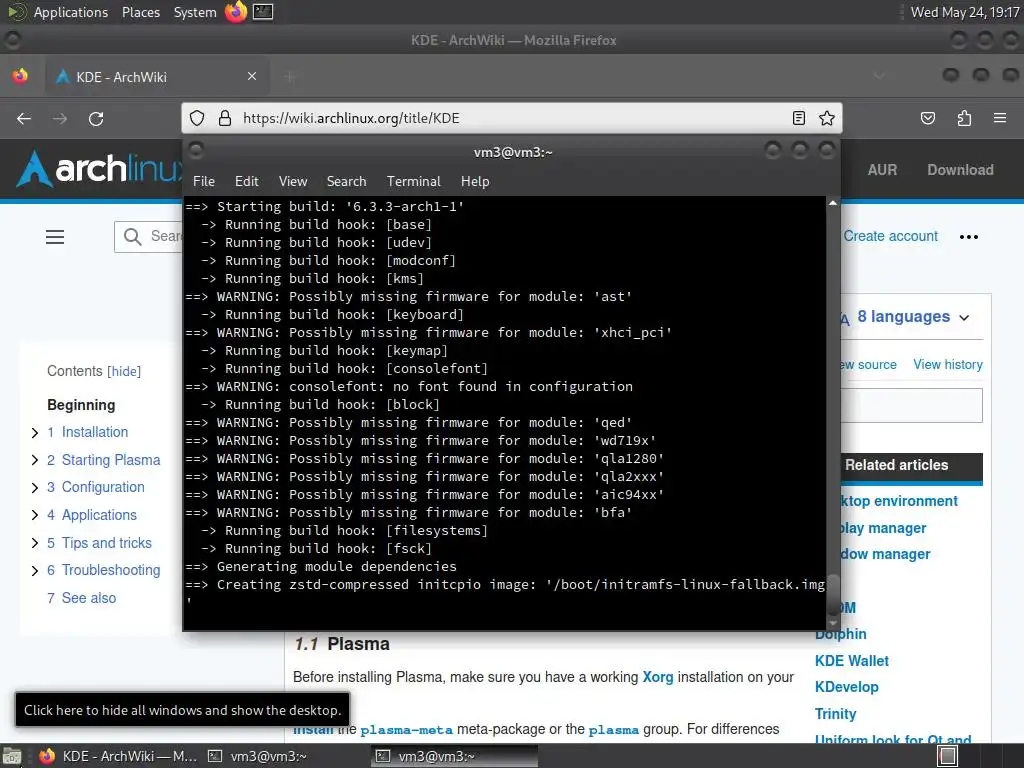This screenshot has height=768, width=1024.
Task: Open the Applications menu in top panel
Action: 71,12
